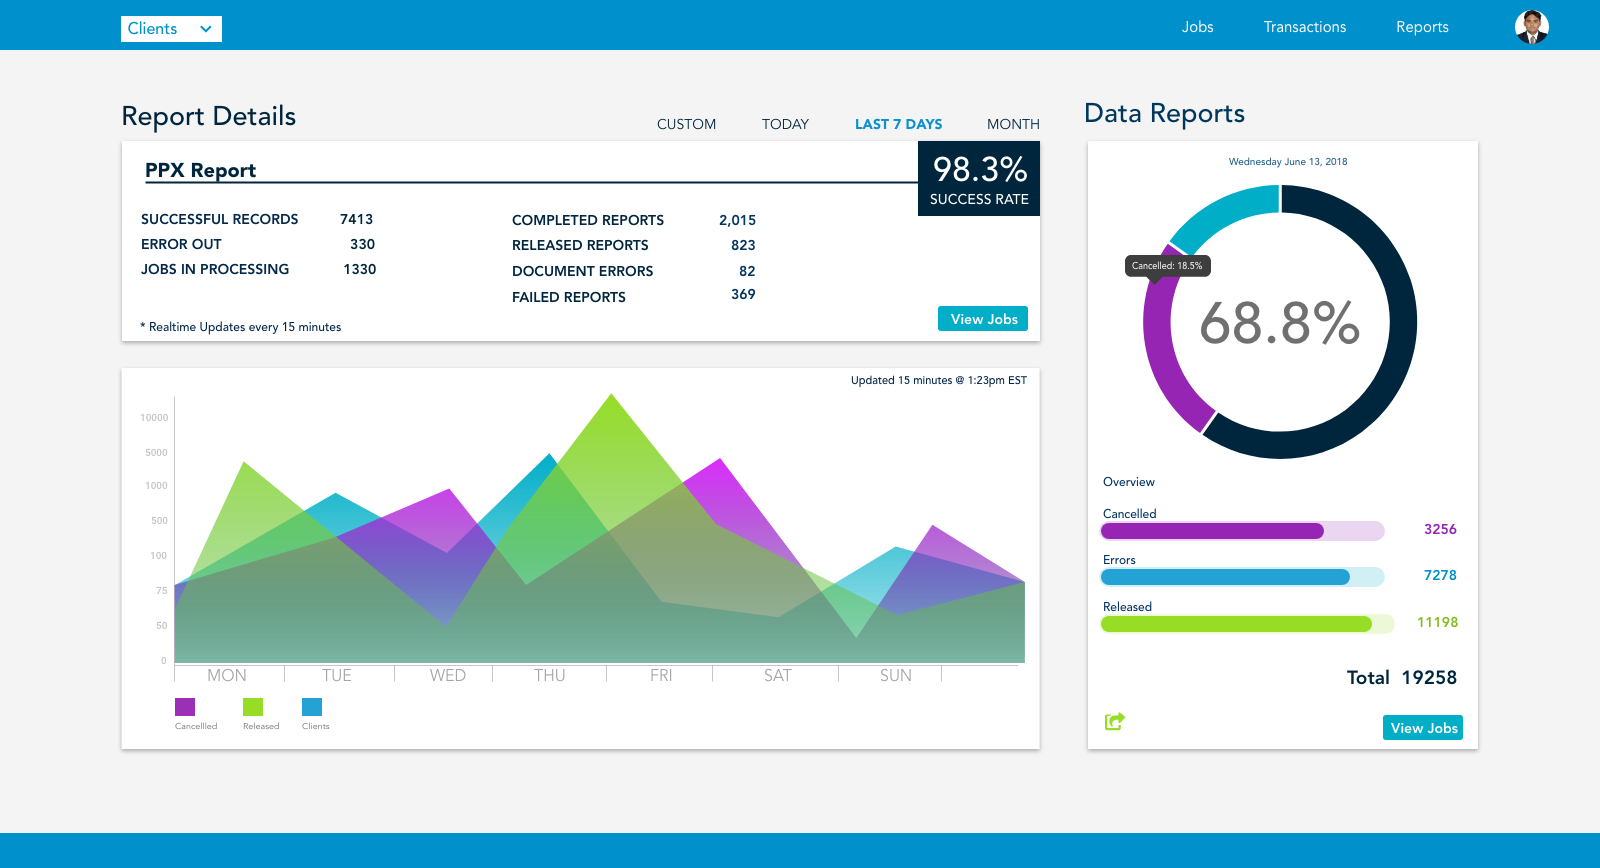Open the user profile avatar
The width and height of the screenshot is (1600, 868).
(x=1531, y=27)
